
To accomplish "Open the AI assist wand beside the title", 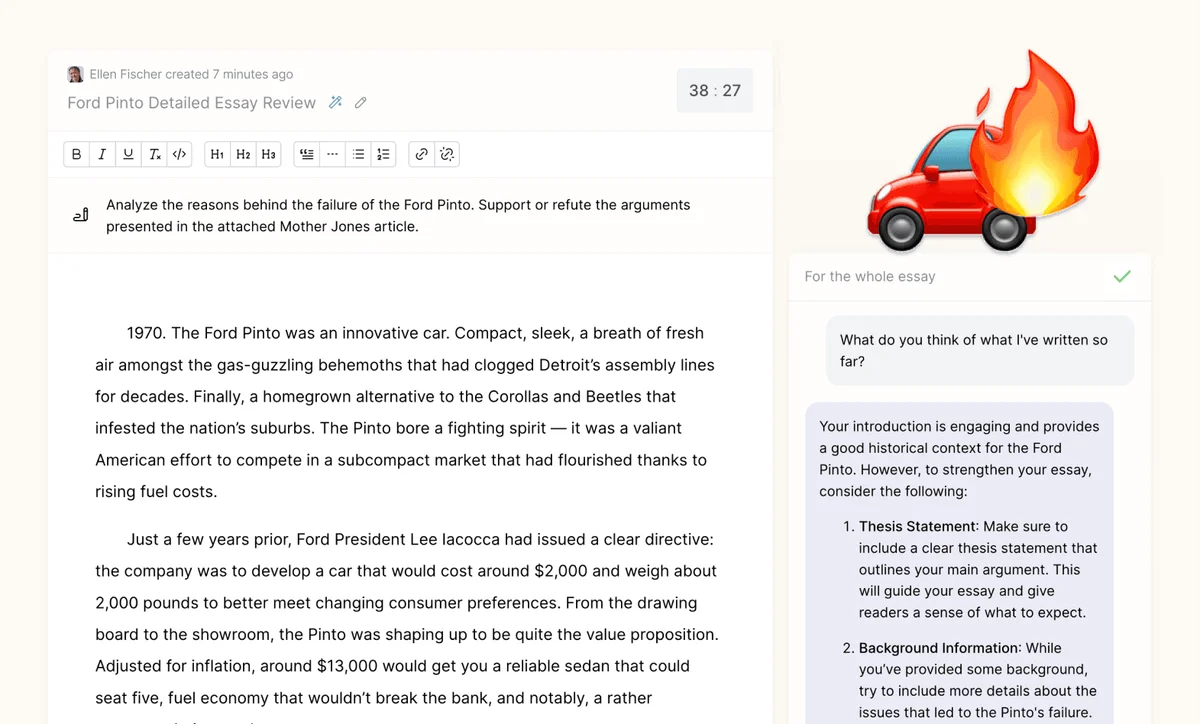I will pos(334,102).
